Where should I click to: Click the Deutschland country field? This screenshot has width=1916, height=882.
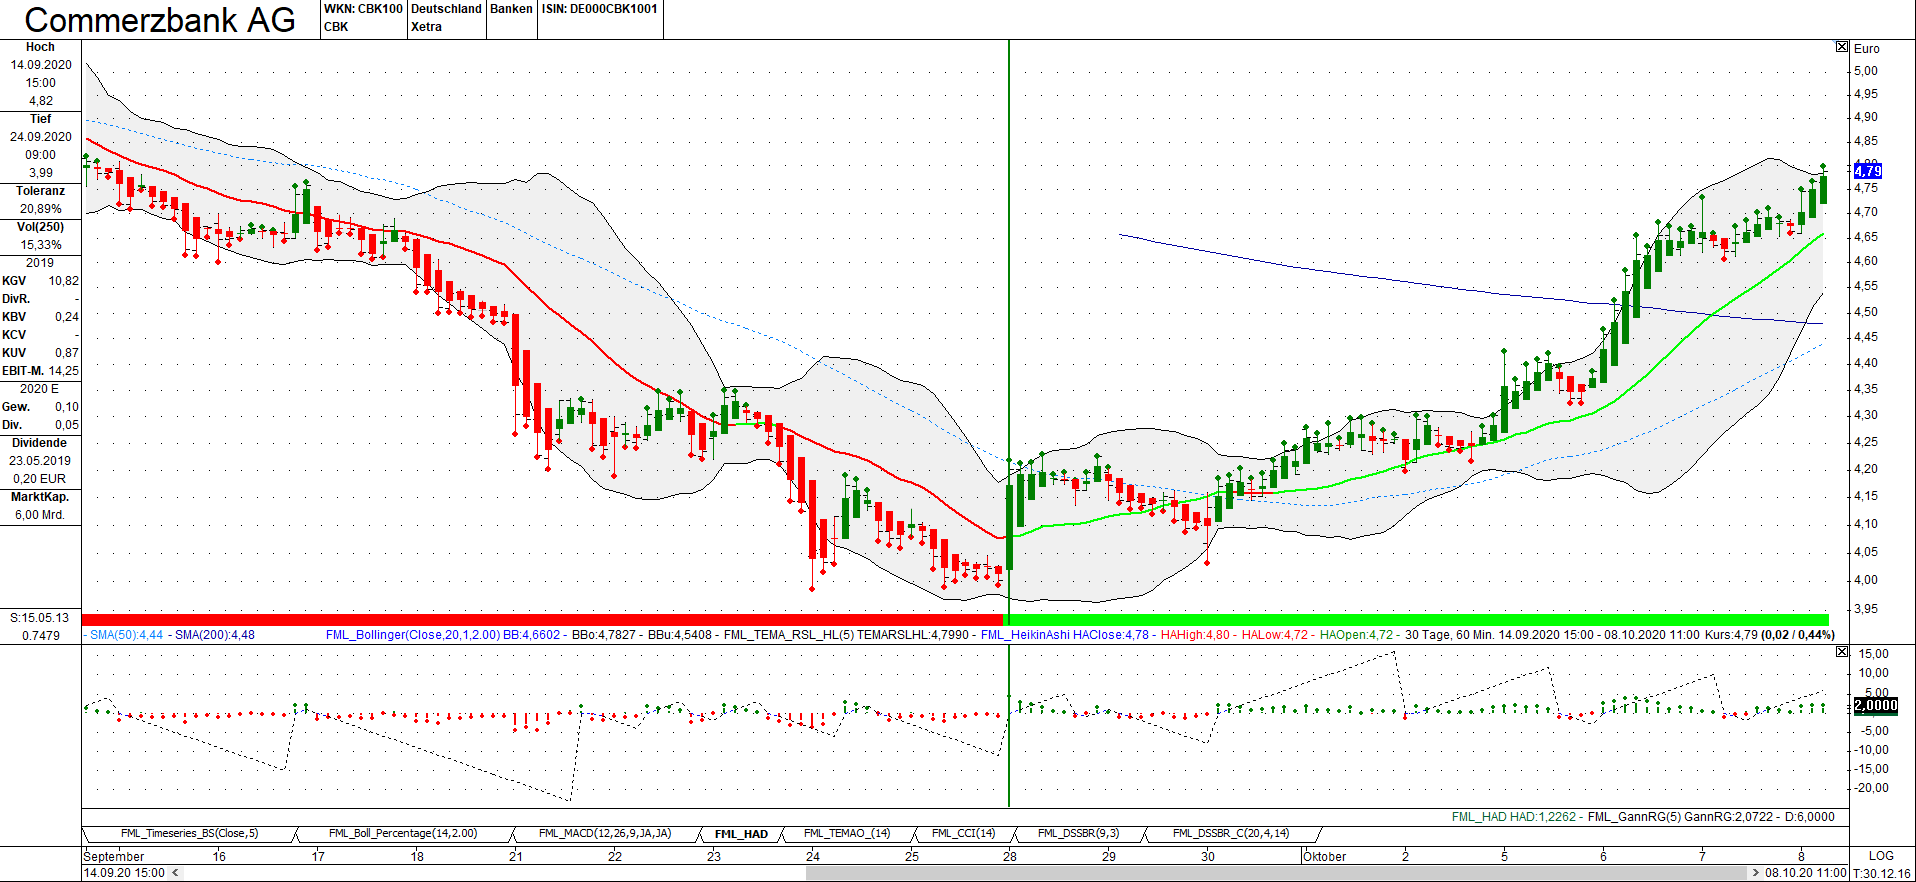click(447, 9)
